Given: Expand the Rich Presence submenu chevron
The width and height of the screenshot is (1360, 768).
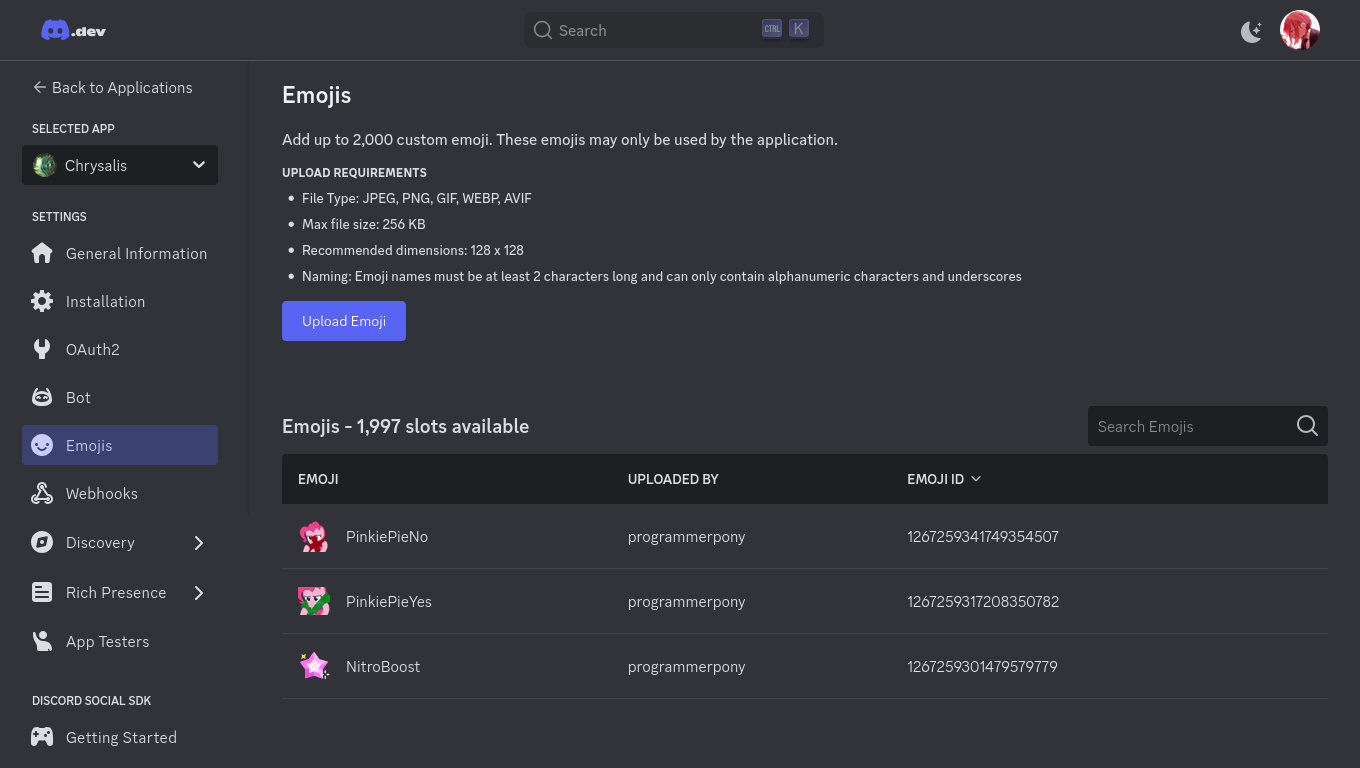Looking at the screenshot, I should (199, 593).
